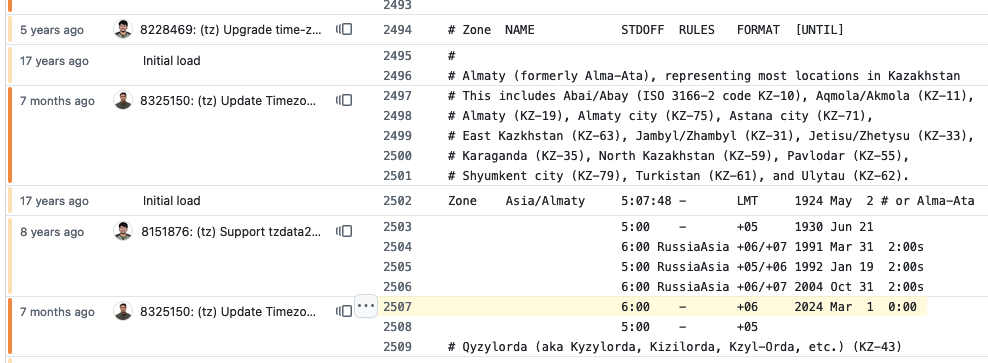Click '17 years ago' beside line 2495

point(54,61)
